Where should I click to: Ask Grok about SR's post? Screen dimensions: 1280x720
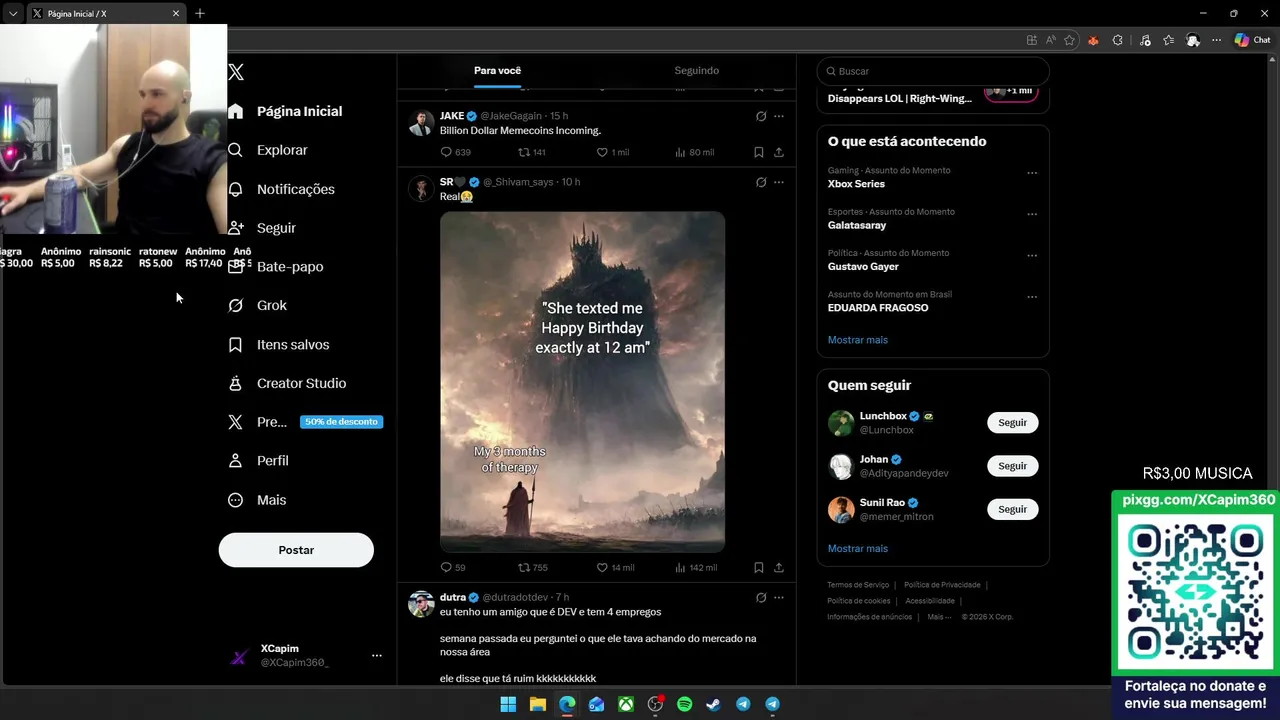coord(761,182)
